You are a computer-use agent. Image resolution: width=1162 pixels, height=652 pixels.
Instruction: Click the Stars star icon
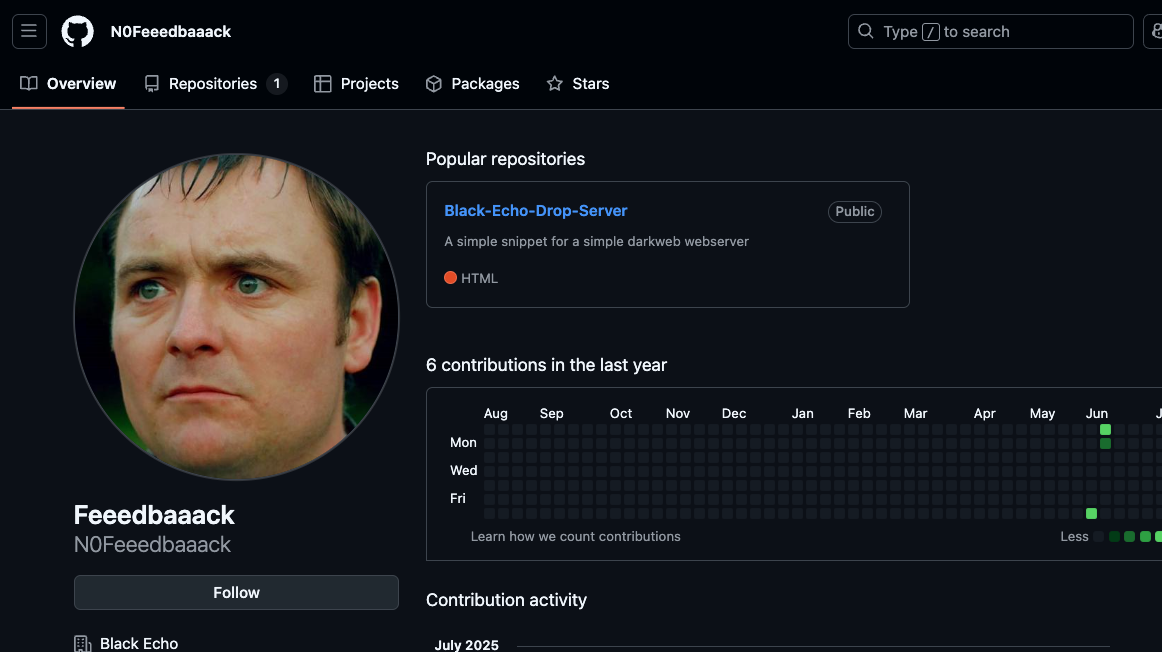[x=555, y=84]
